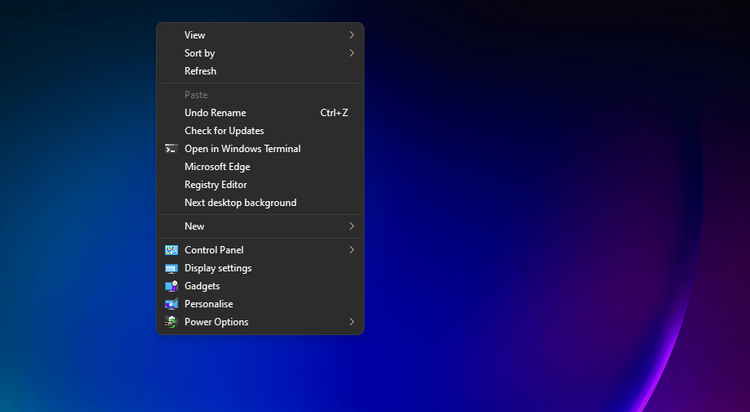Expand the Control Panel submenu arrow

352,250
